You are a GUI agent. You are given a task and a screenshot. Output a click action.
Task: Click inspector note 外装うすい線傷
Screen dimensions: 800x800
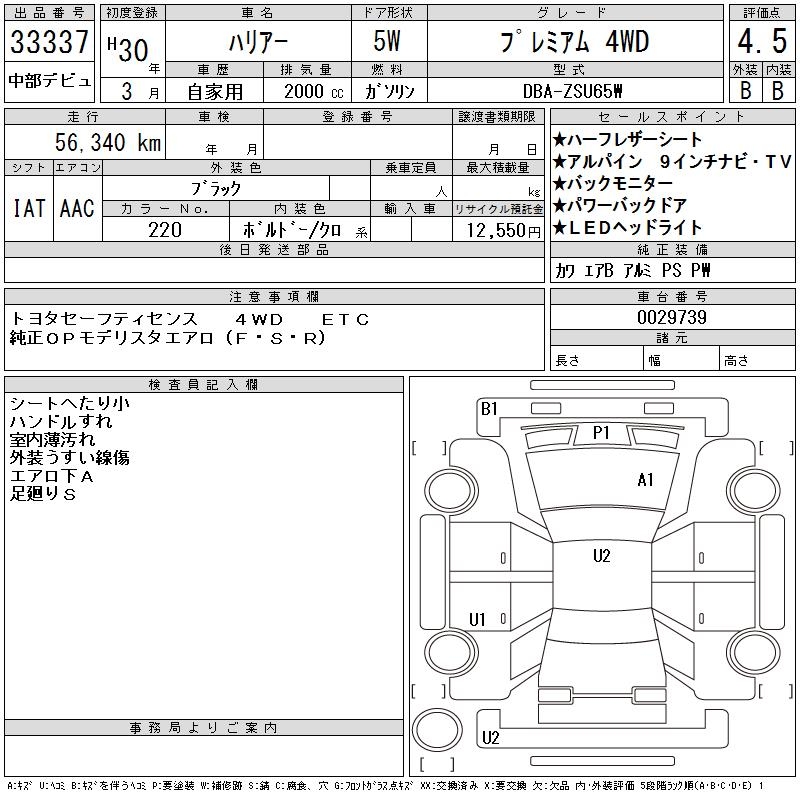pyautogui.click(x=70, y=458)
